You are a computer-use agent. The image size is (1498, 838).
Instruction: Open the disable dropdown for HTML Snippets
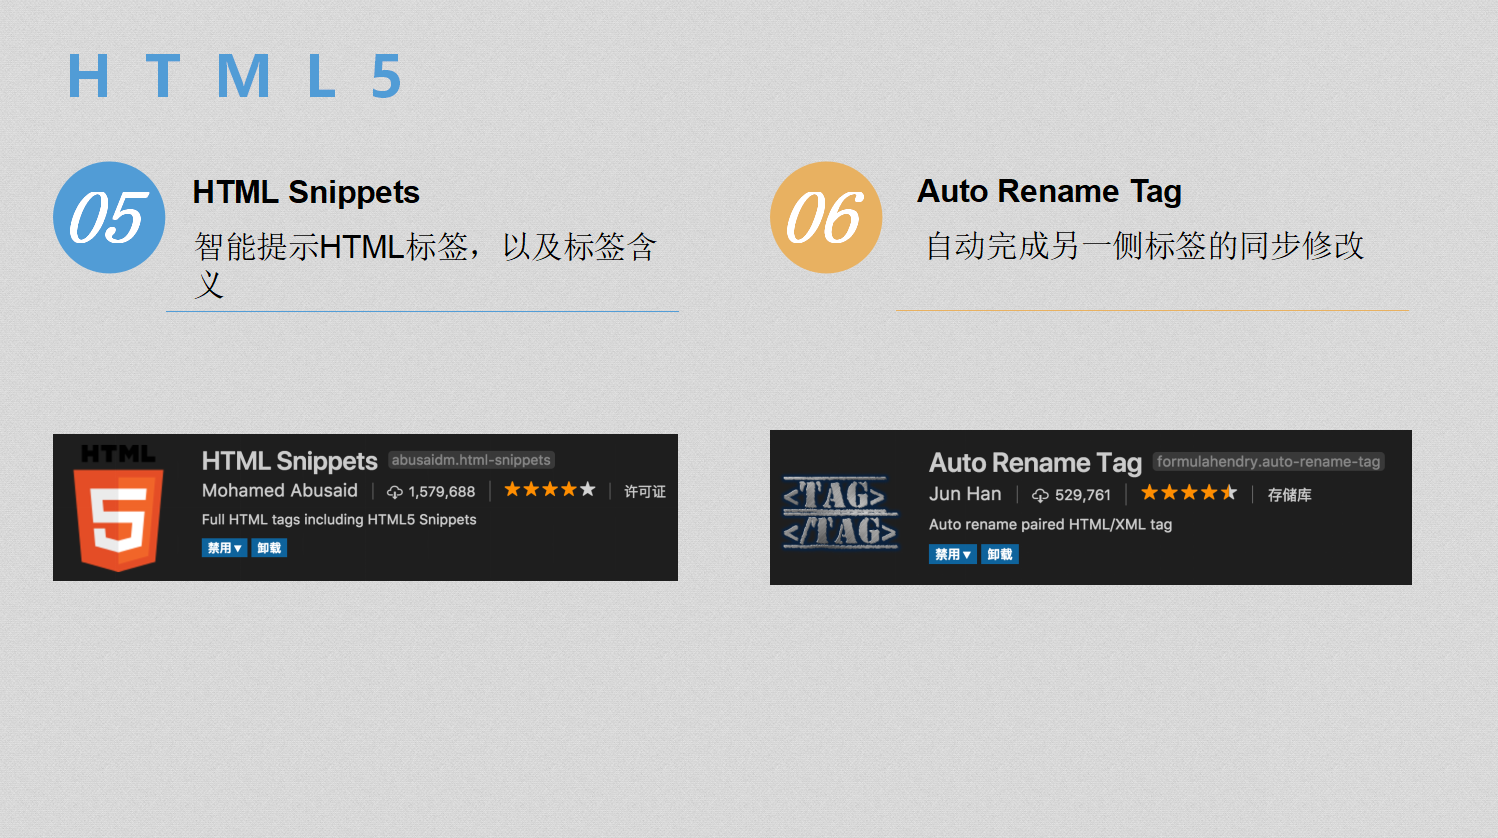[x=224, y=548]
